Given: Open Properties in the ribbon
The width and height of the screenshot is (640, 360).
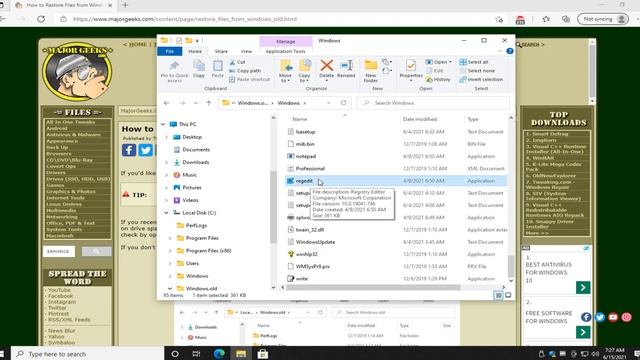Looking at the screenshot, I should 411,70.
